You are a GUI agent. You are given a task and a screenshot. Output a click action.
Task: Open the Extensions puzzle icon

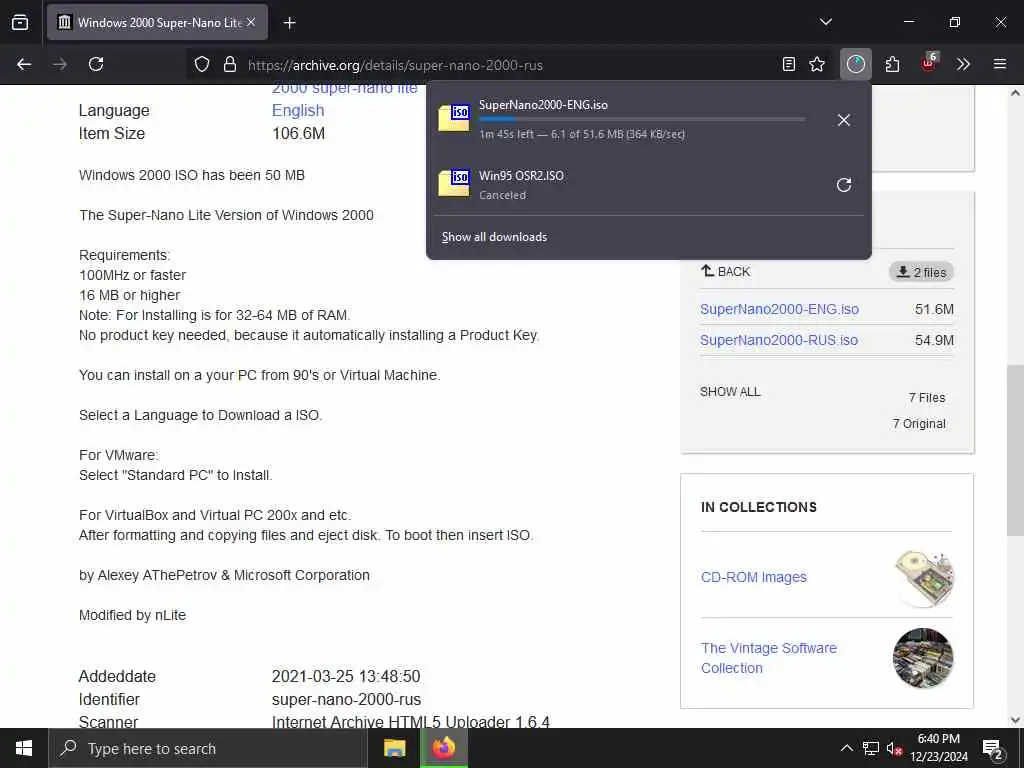(892, 64)
